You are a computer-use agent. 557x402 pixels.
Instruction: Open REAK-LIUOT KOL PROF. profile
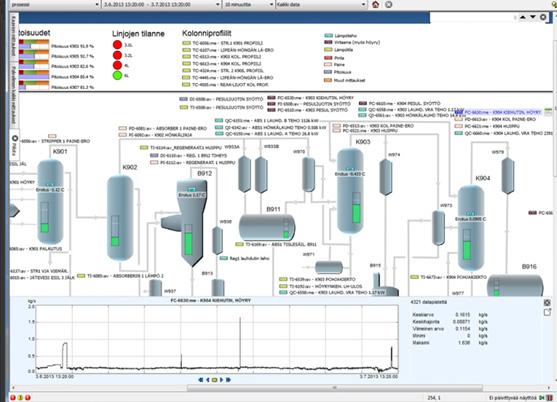point(226,85)
